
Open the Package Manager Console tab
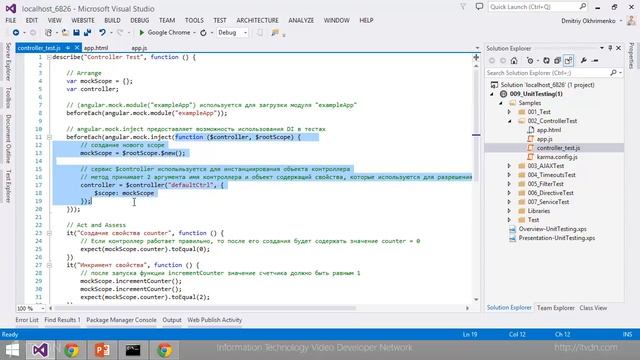point(121,320)
